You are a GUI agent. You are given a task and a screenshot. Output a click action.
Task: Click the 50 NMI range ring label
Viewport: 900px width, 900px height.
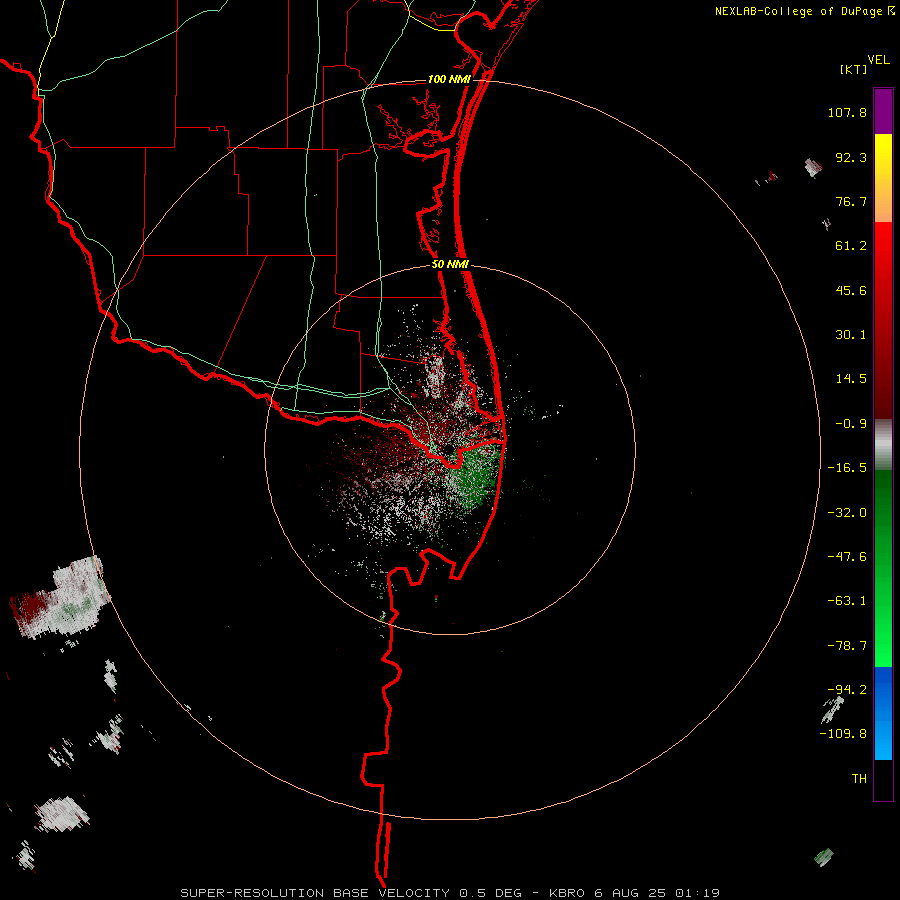tap(450, 265)
